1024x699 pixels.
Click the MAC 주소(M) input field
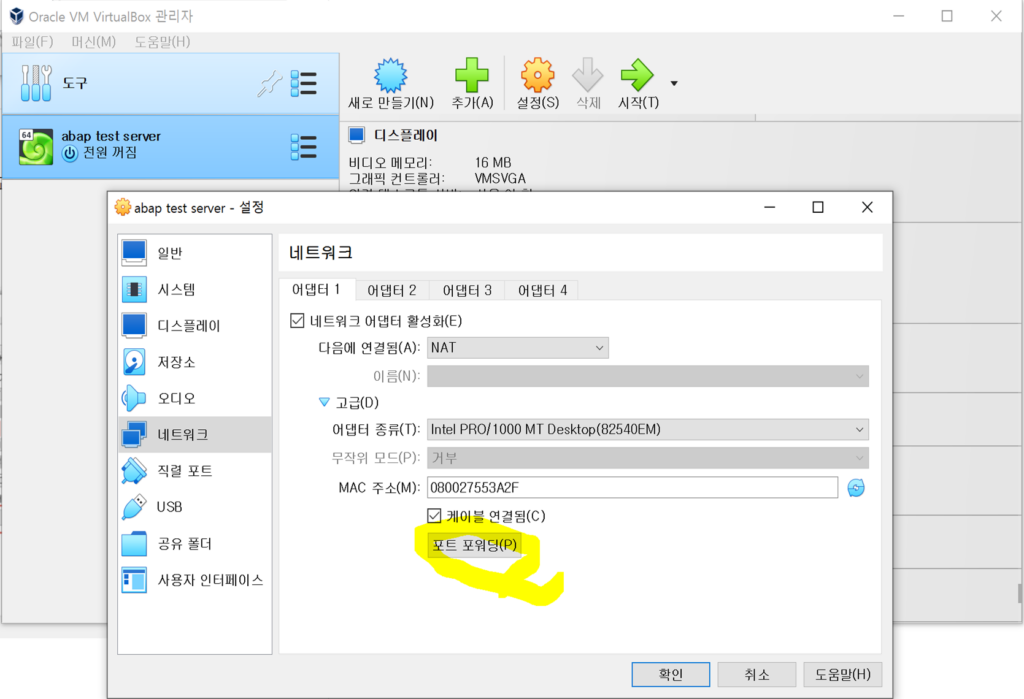[x=632, y=487]
